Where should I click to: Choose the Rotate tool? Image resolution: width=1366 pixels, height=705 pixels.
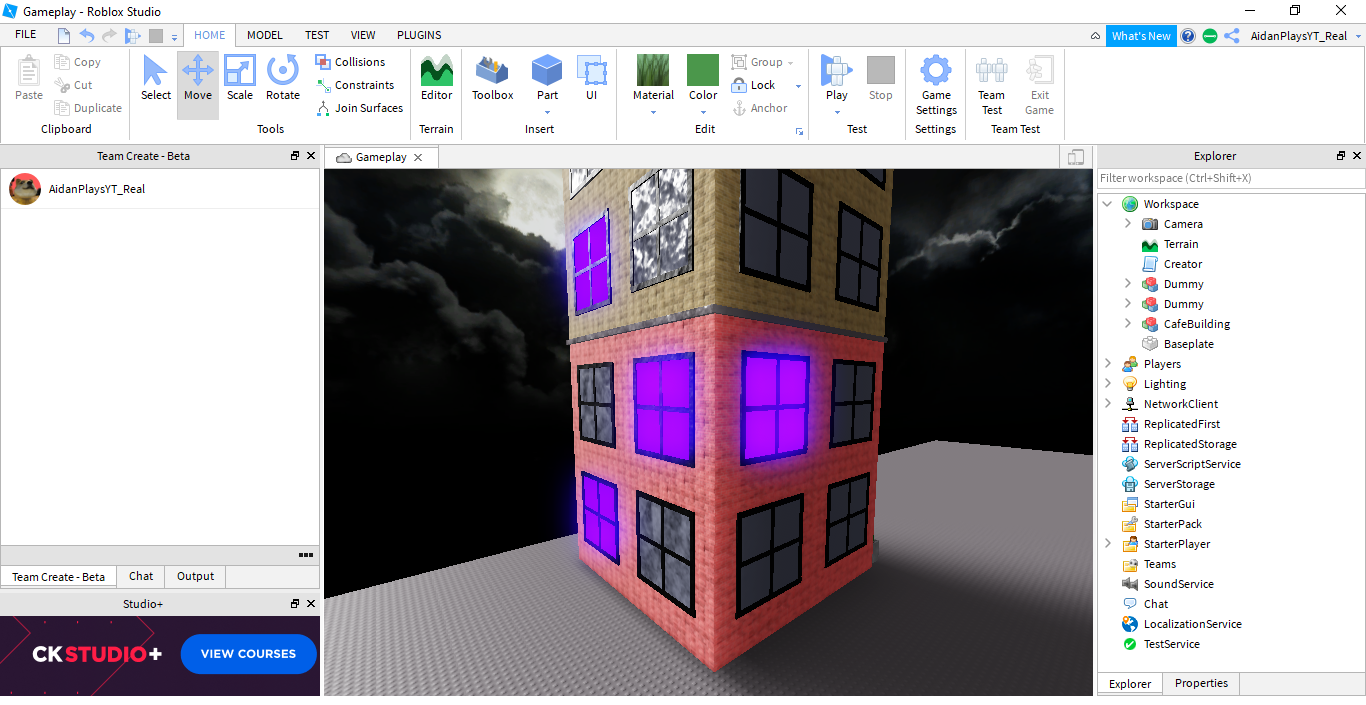(283, 78)
